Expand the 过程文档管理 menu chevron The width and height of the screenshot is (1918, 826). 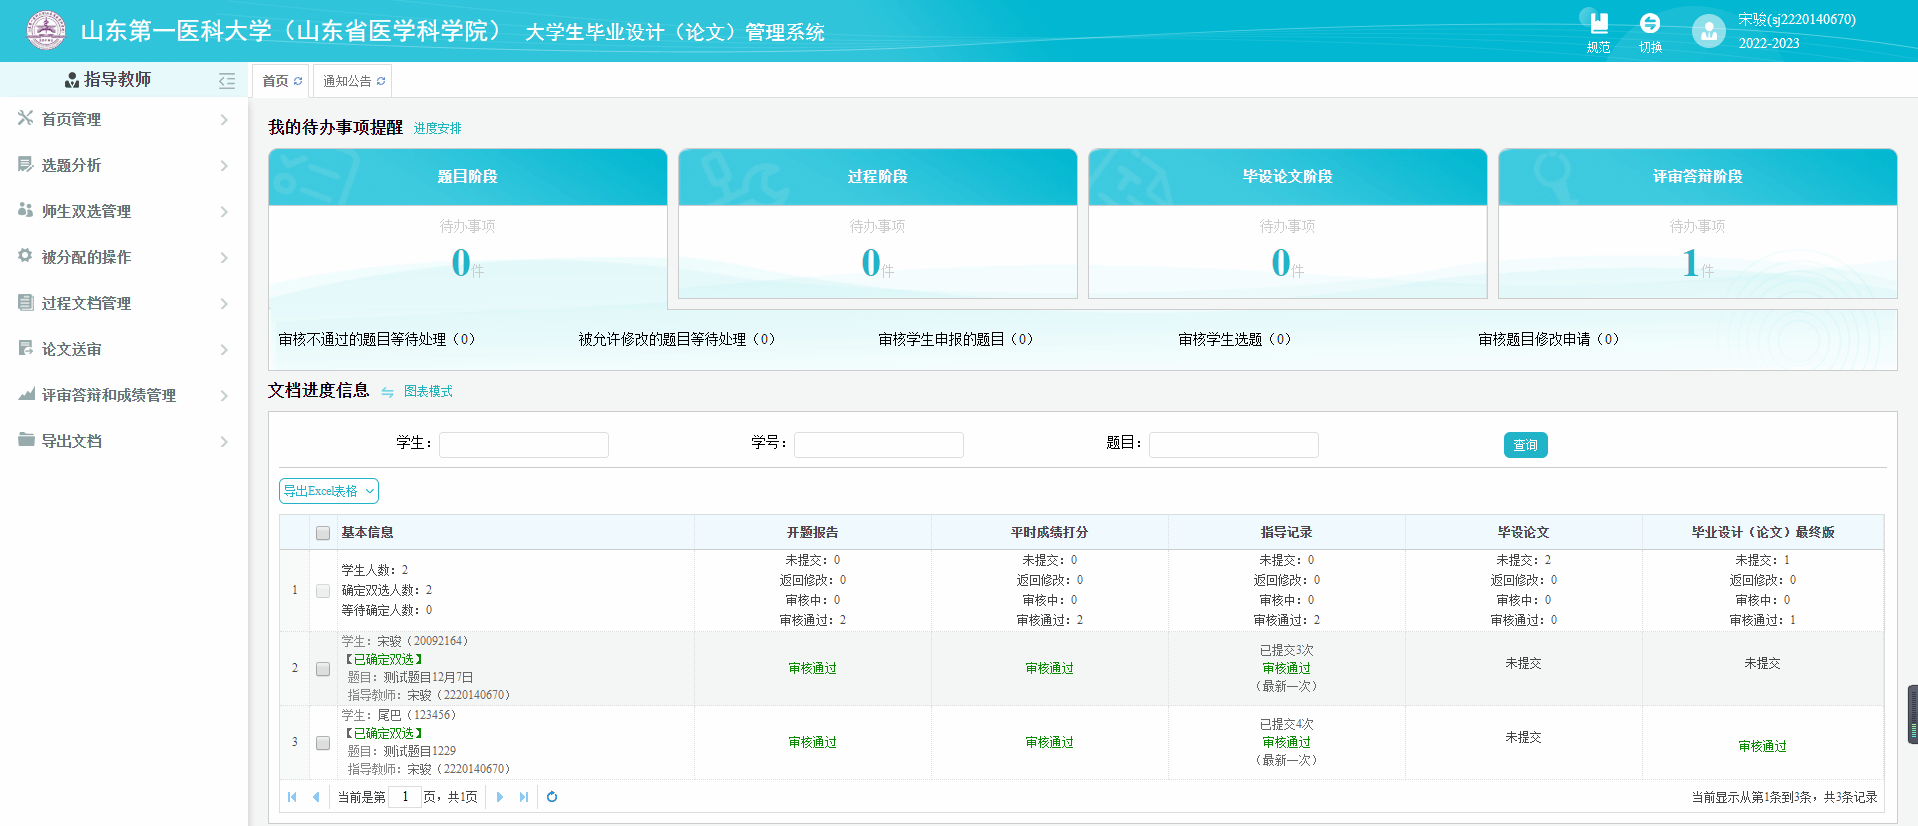tap(224, 304)
